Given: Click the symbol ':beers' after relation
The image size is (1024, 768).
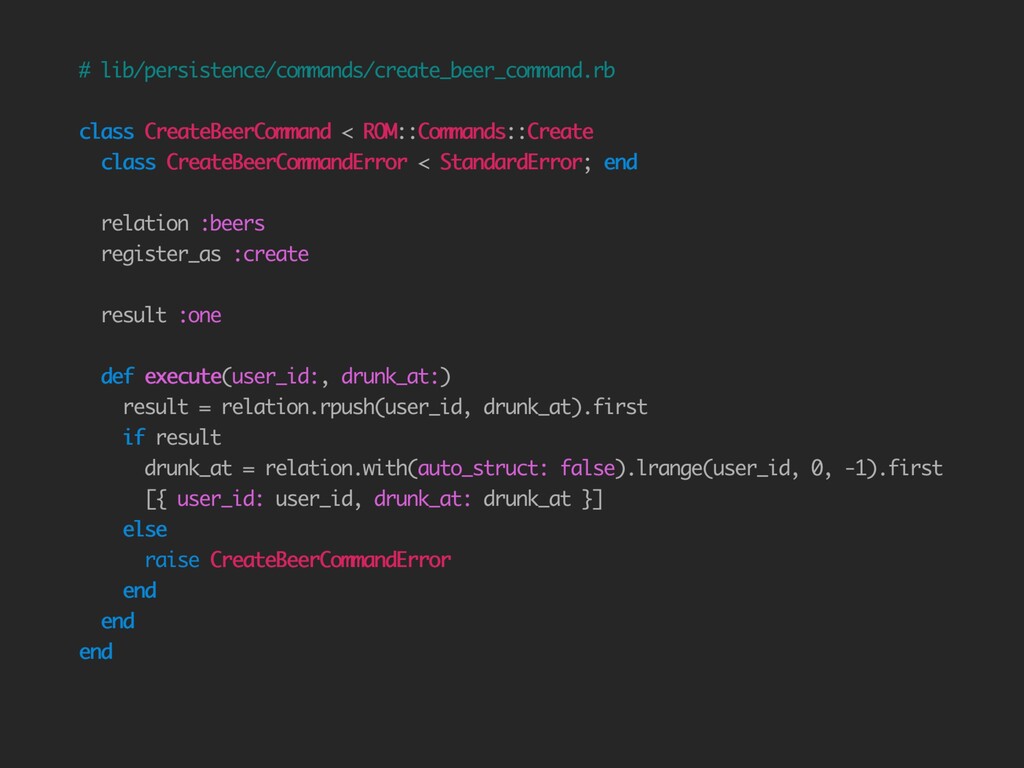Looking at the screenshot, I should [232, 223].
